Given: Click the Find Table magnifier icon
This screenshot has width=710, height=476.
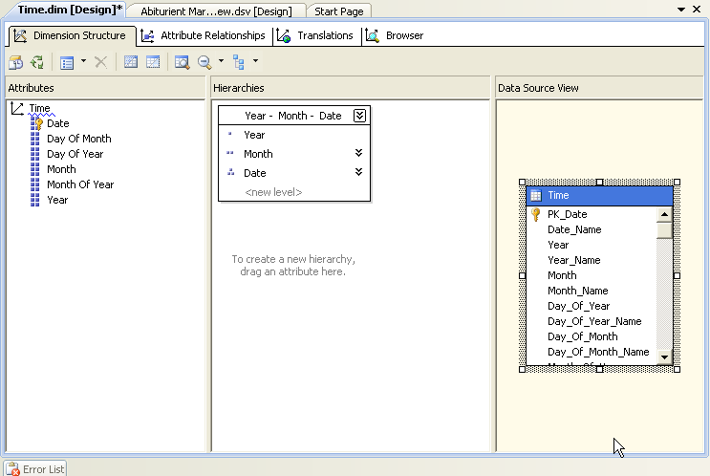Looking at the screenshot, I should [182, 62].
